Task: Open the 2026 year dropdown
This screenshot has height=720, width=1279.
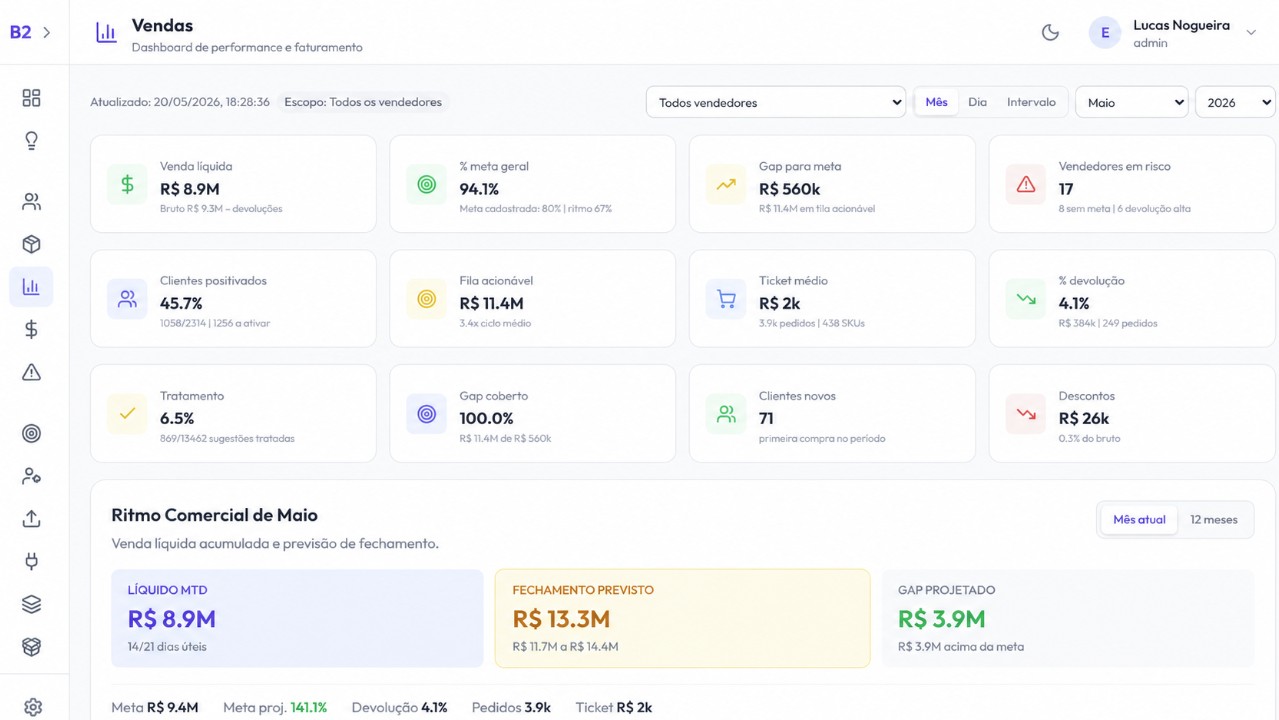Action: (x=1235, y=102)
